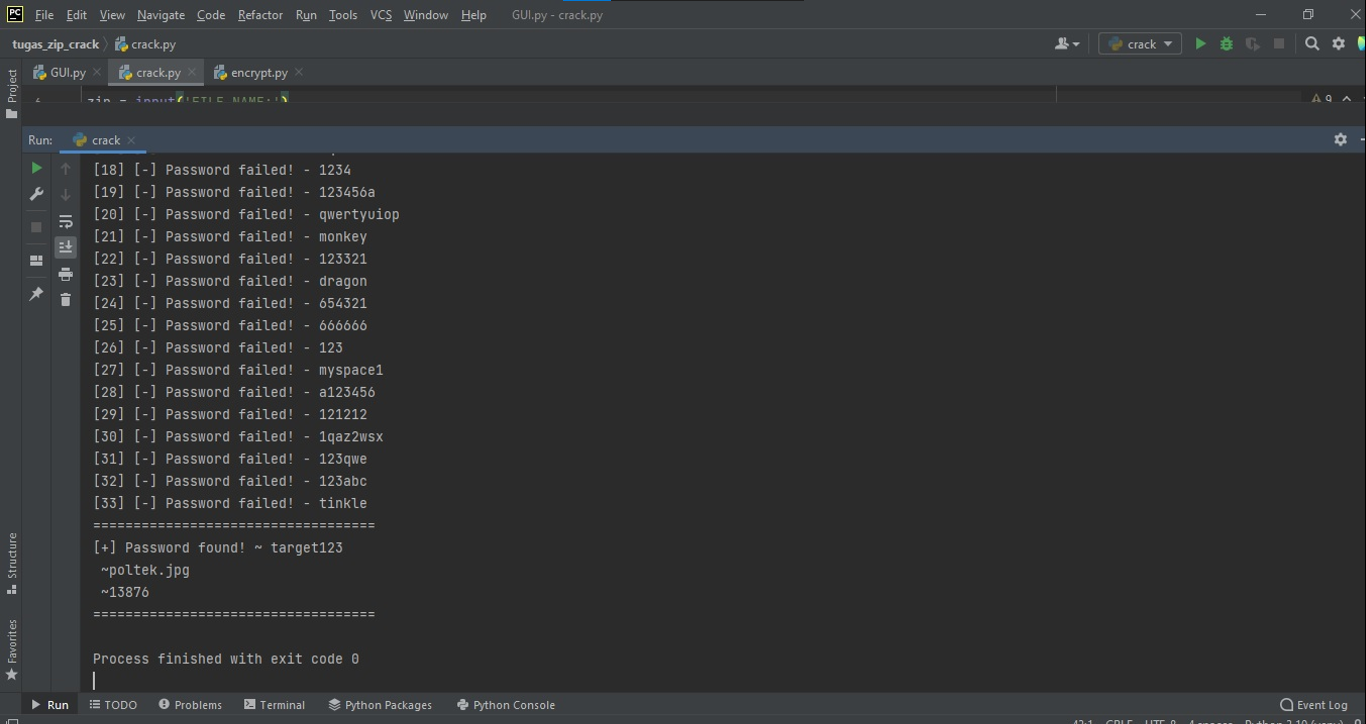
Task: Click the tugas_zip_crack breadcrumb
Action: [x=56, y=44]
